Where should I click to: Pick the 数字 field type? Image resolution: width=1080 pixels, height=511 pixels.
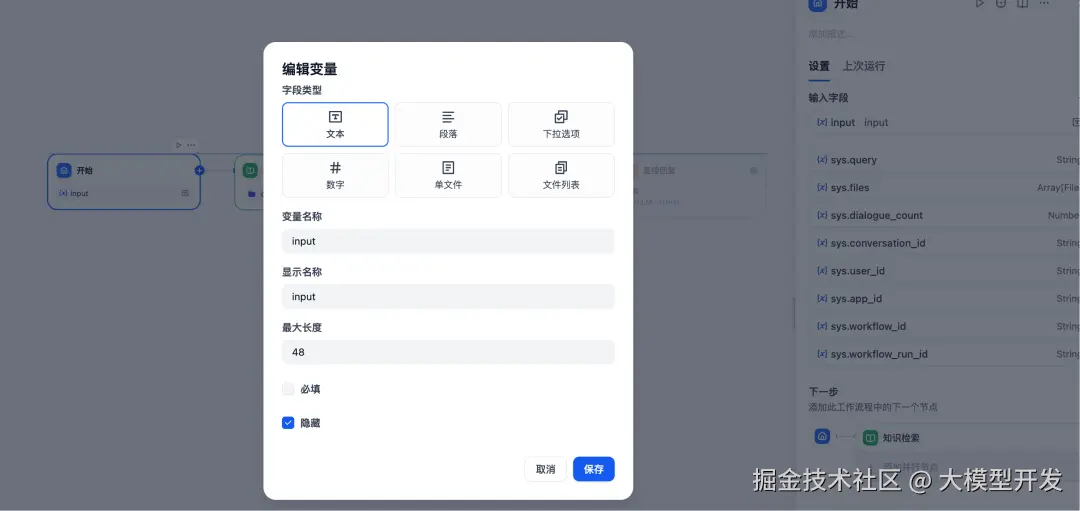(x=335, y=176)
